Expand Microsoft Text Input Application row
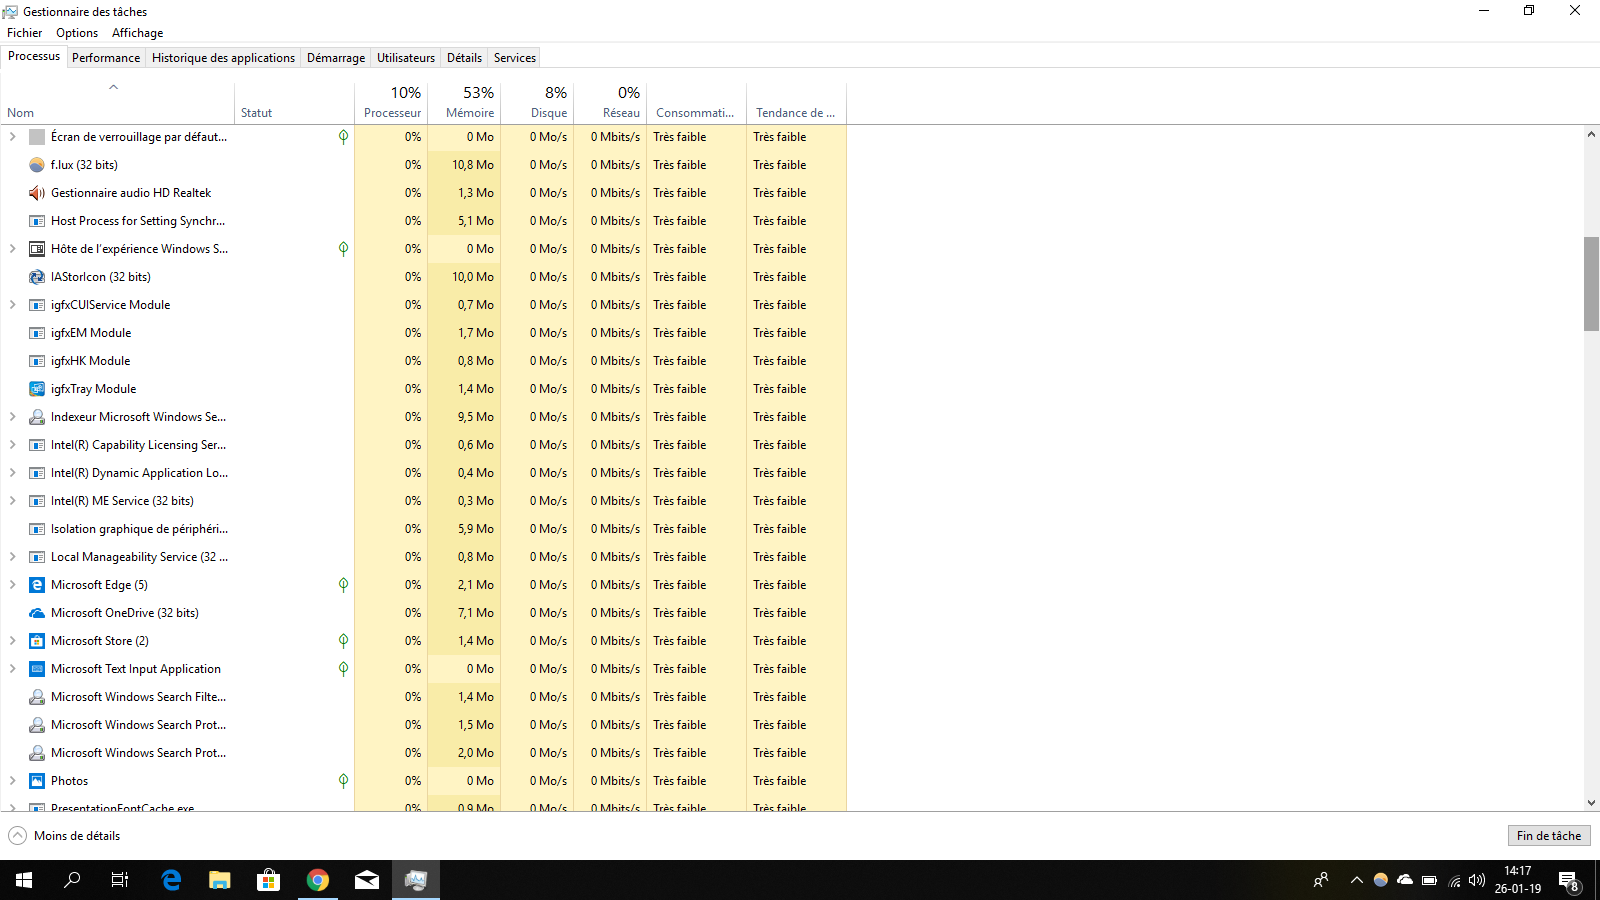The width and height of the screenshot is (1600, 900). click(12, 669)
